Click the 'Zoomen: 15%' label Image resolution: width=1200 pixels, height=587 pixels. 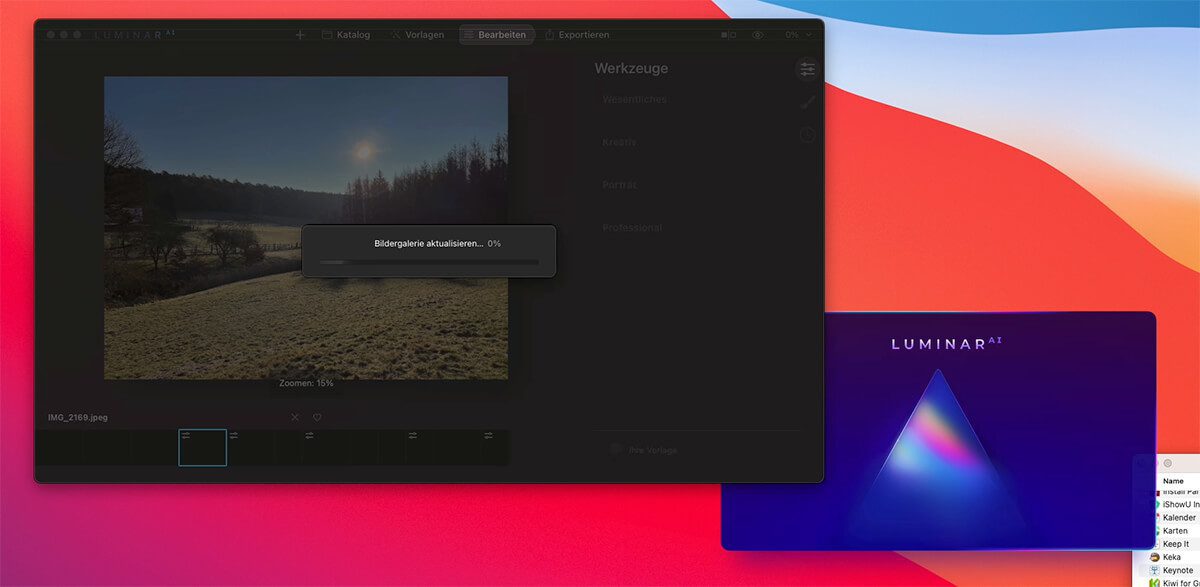coord(306,383)
